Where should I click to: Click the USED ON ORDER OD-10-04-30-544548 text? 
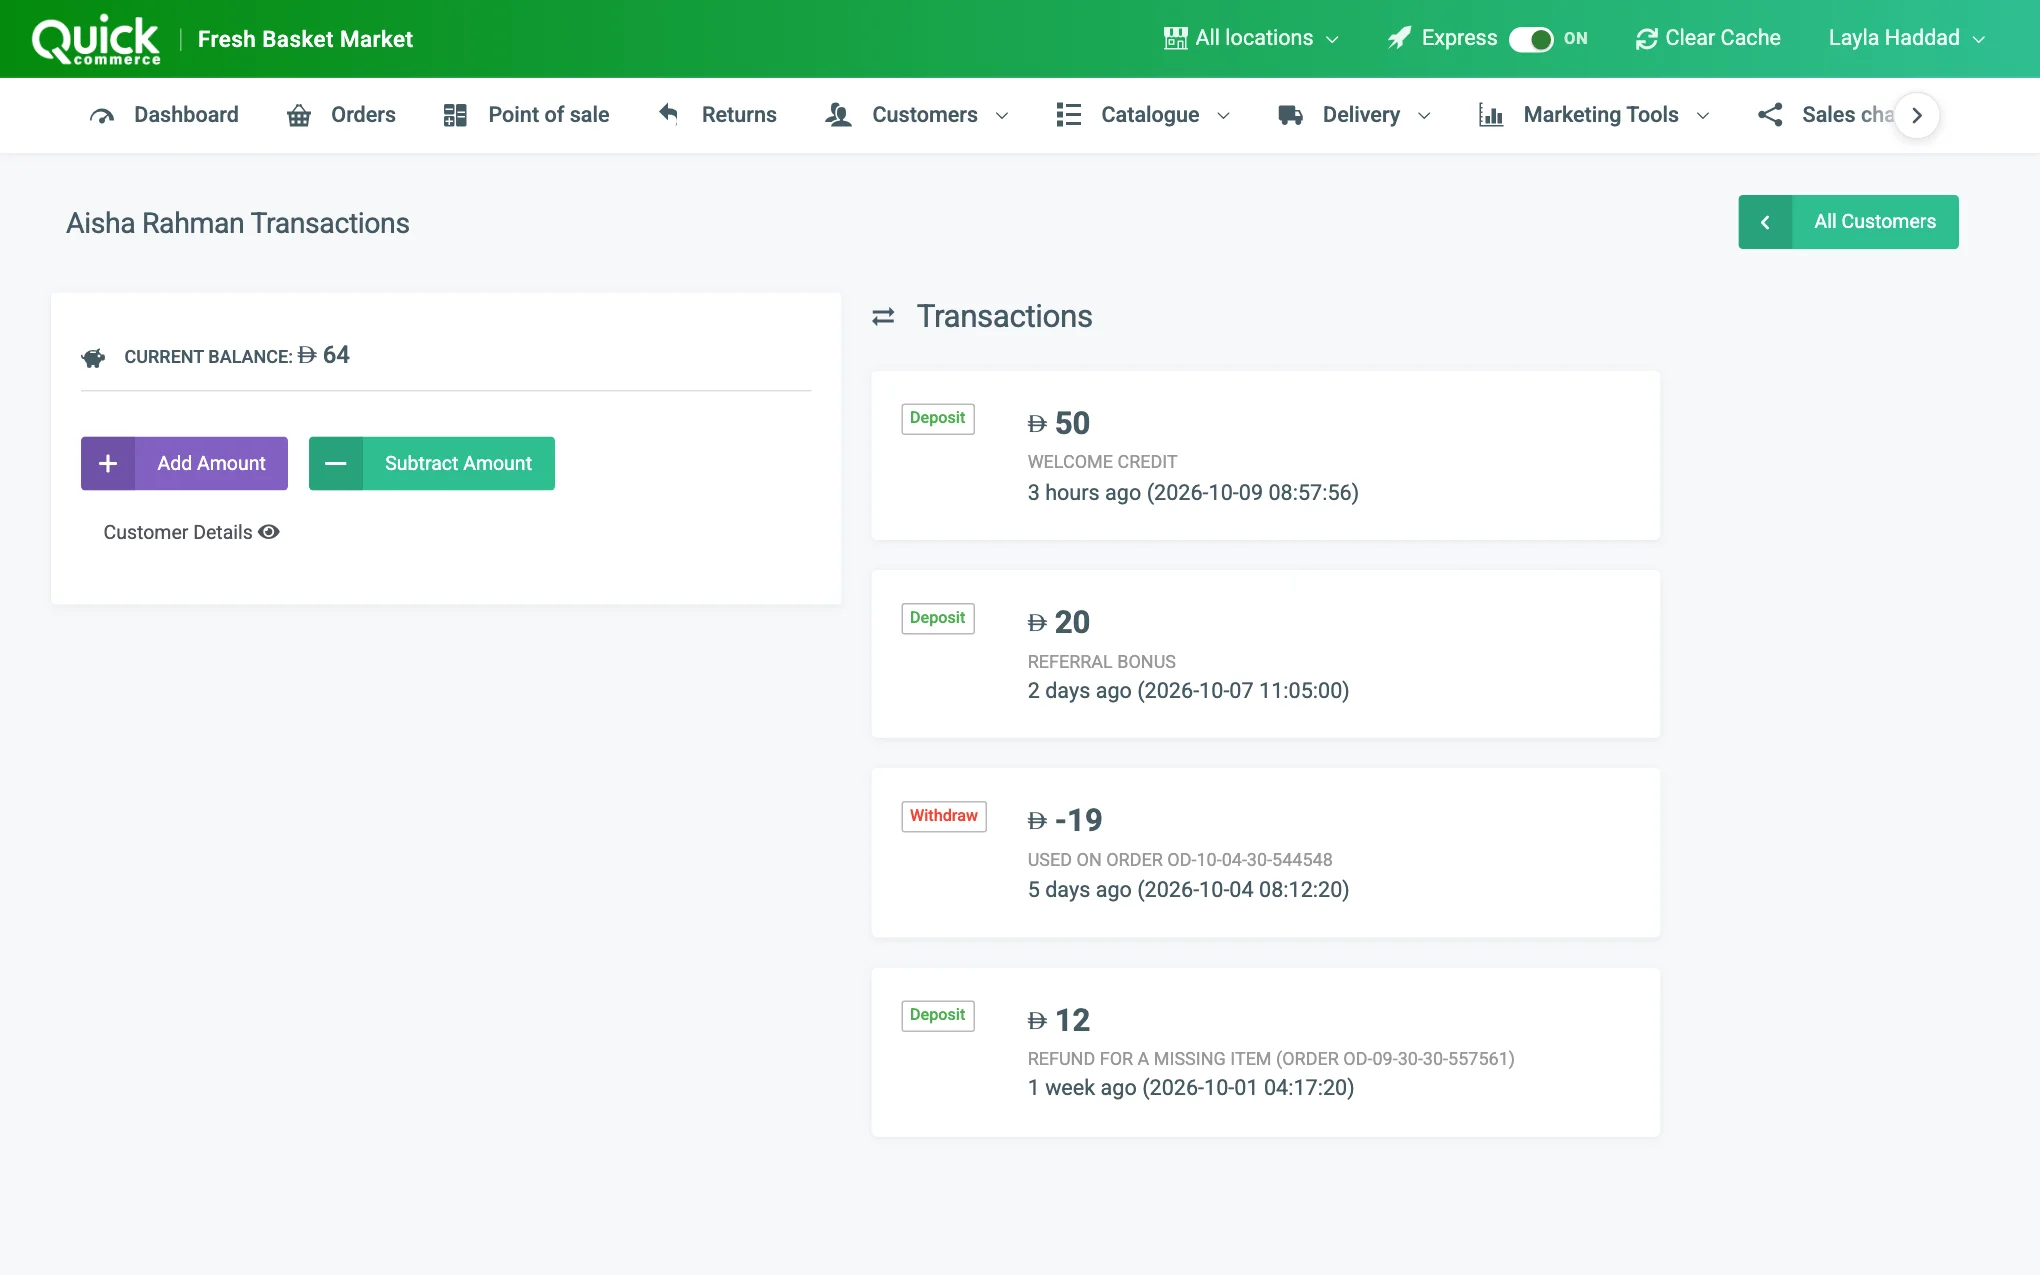point(1180,860)
